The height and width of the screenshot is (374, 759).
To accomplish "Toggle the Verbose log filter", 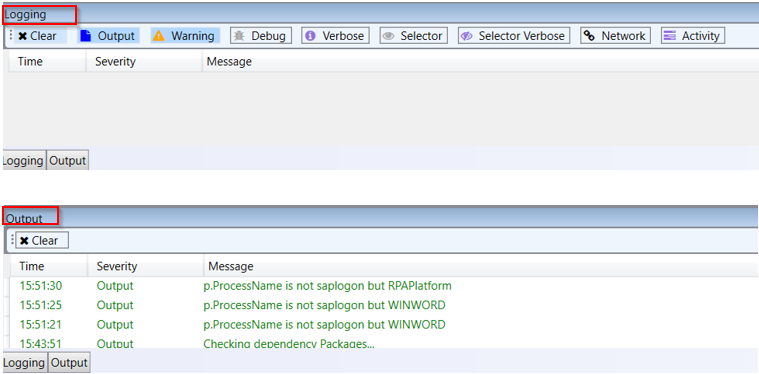I will 335,36.
